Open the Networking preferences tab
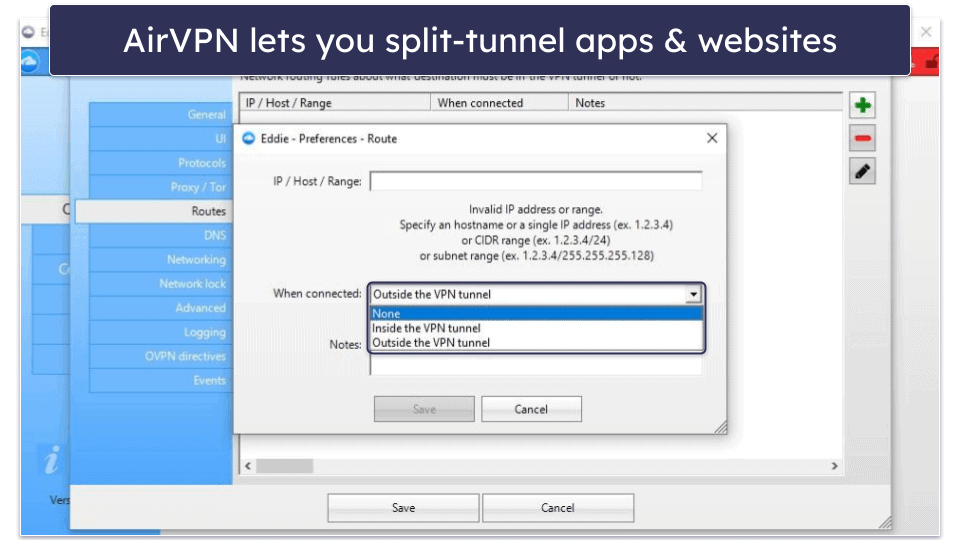The width and height of the screenshot is (960, 540). pos(161,260)
